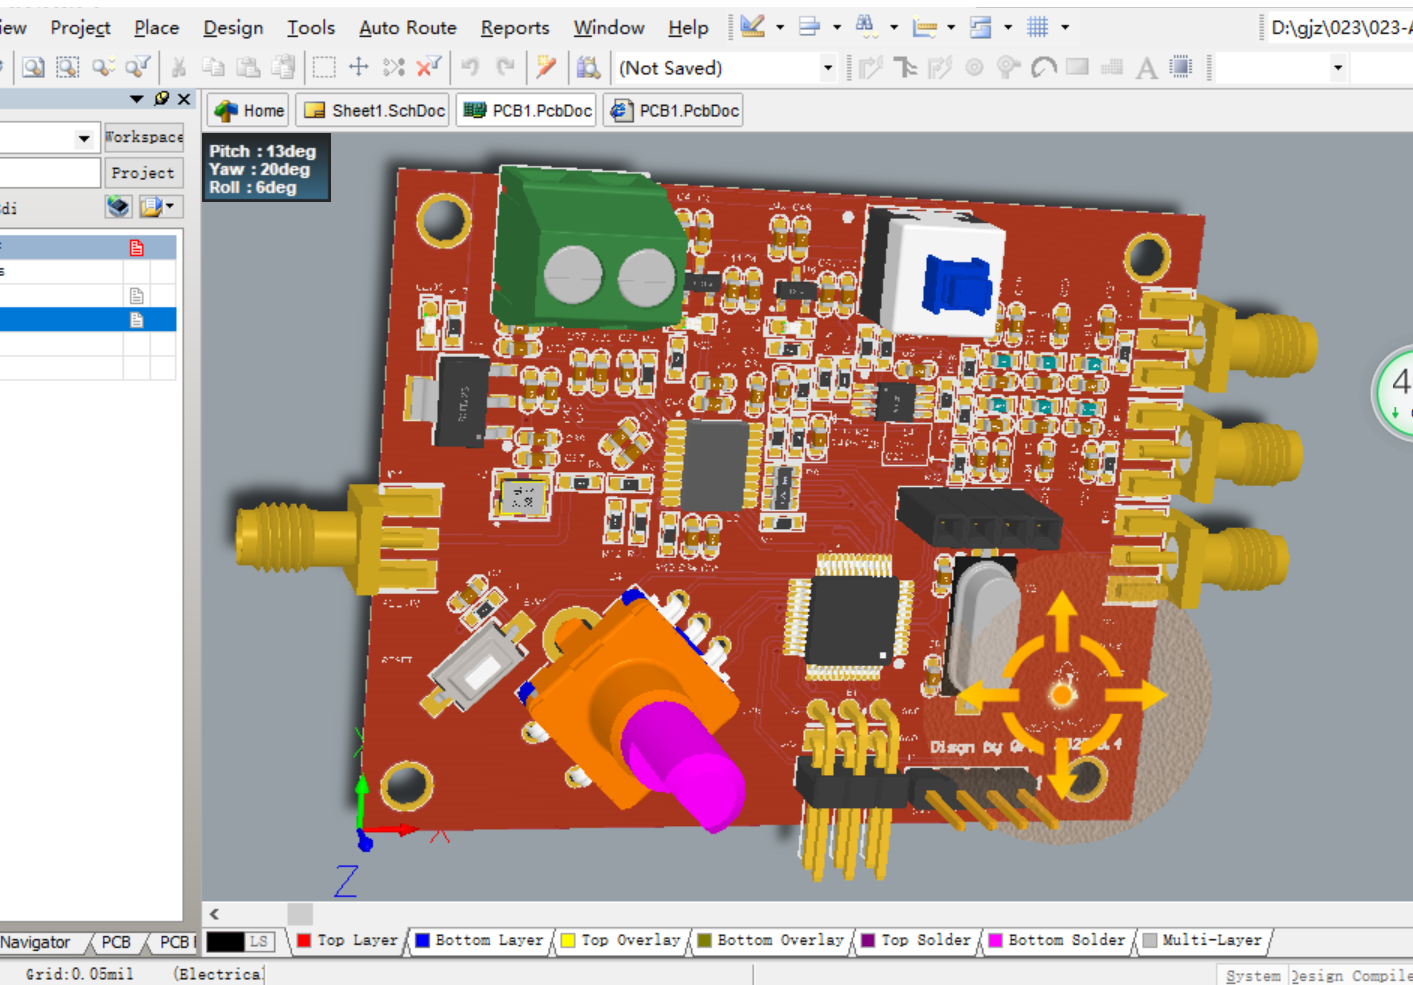Expand the workspace combo box in Projects panel
1413x985 pixels.
click(x=84, y=138)
